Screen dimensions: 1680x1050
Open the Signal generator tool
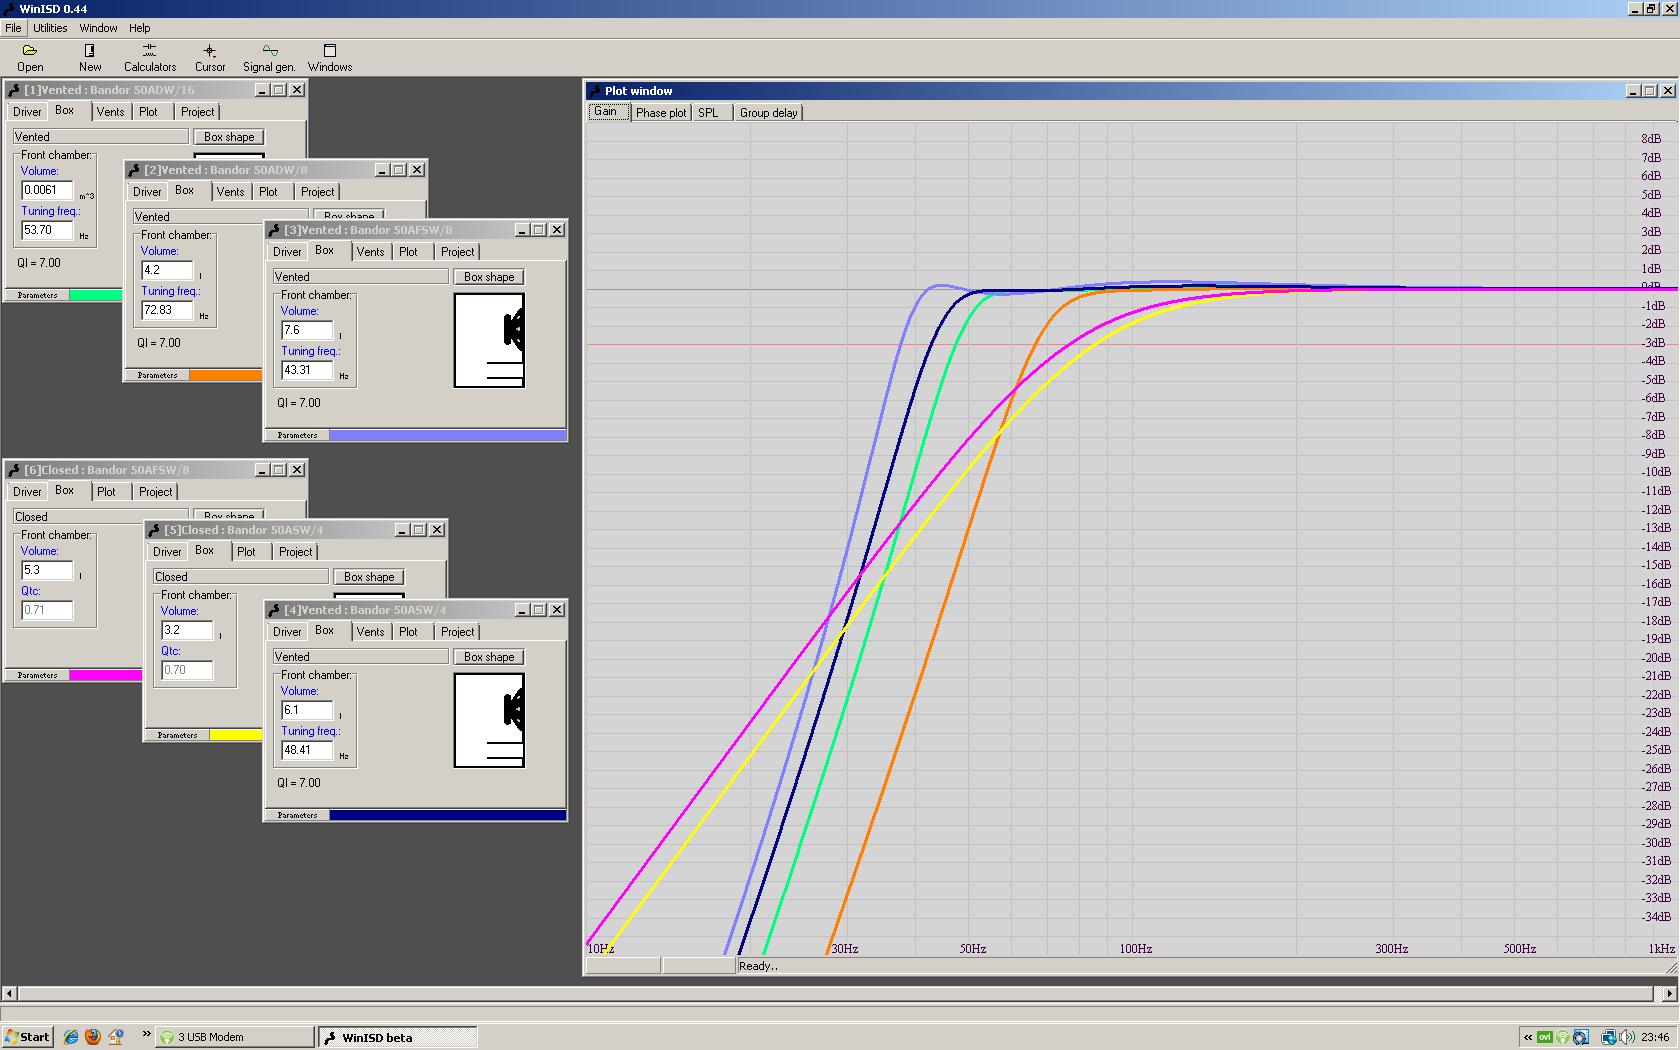point(269,57)
